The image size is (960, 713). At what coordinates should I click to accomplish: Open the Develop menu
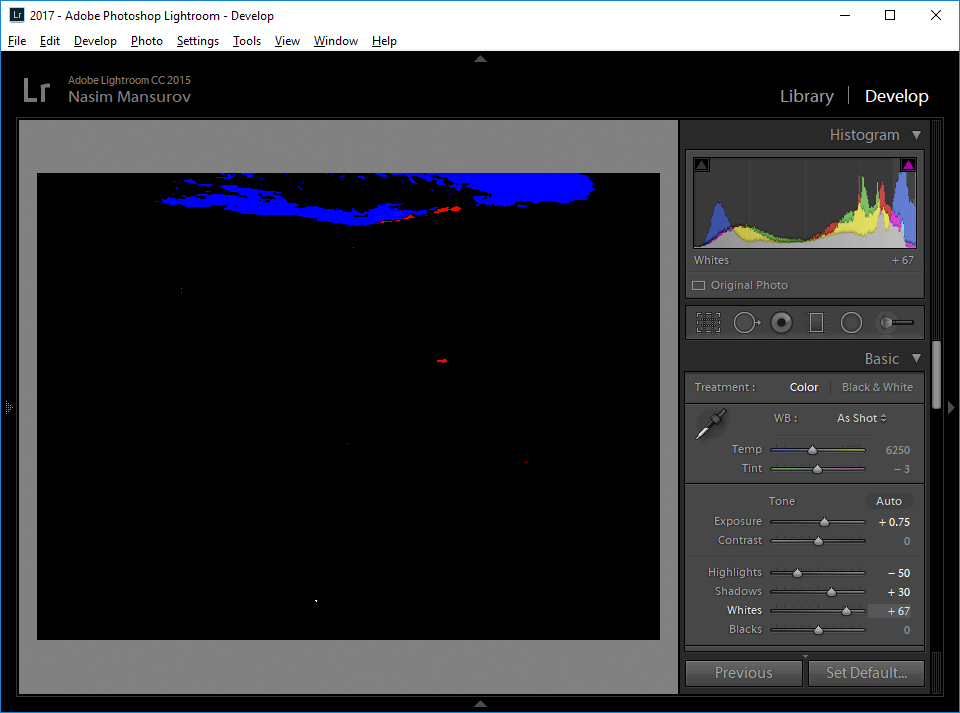tap(96, 41)
